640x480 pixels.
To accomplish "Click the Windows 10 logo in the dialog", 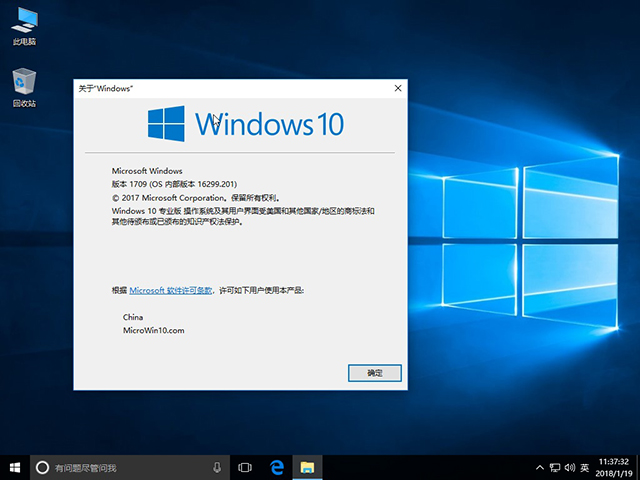I will pyautogui.click(x=246, y=124).
